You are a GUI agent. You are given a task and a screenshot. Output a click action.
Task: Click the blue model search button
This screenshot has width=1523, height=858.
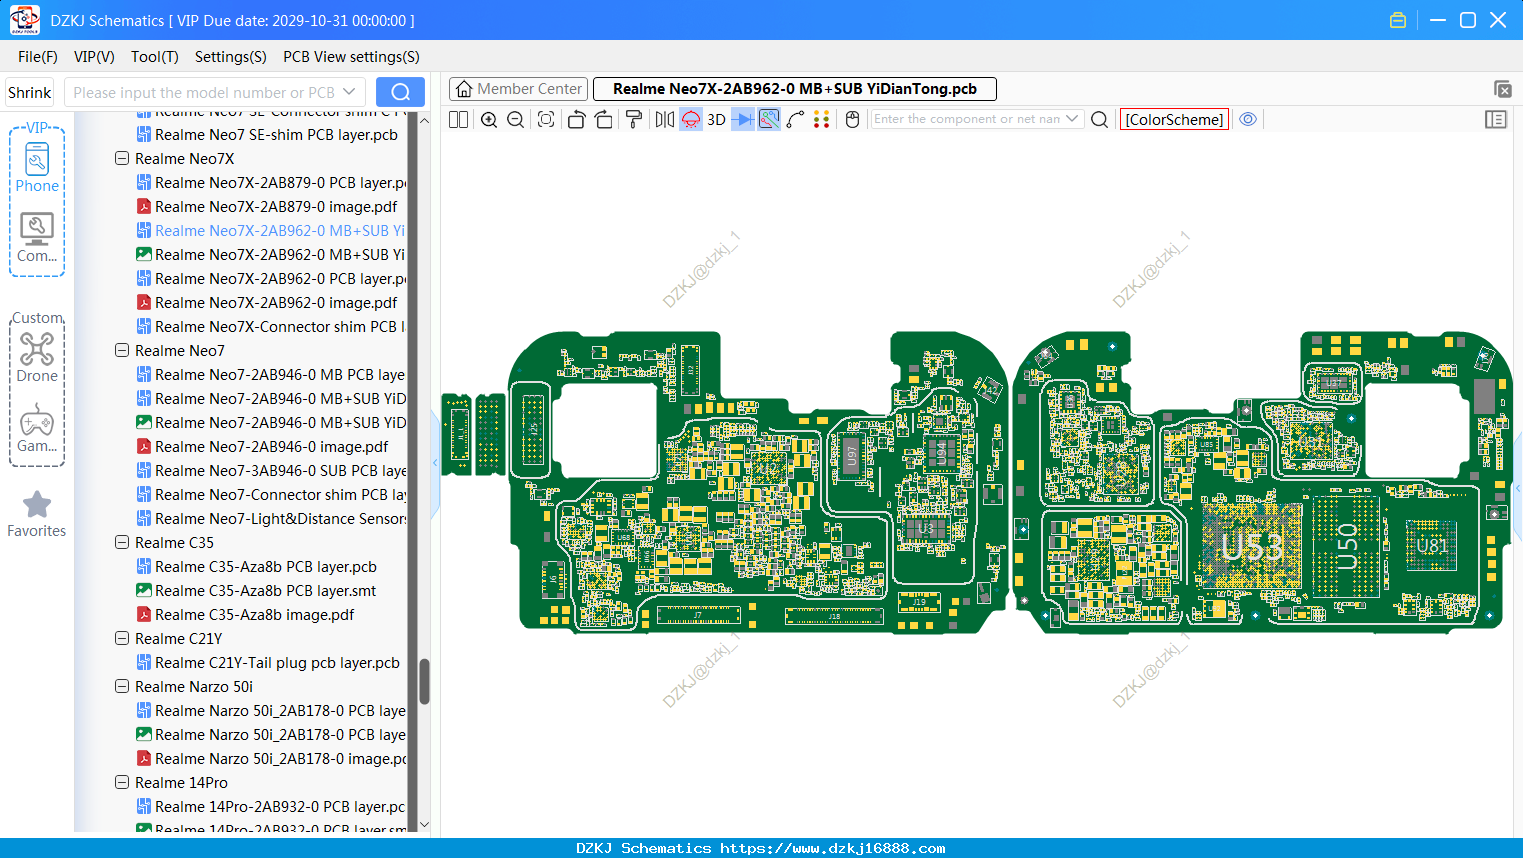[x=400, y=92]
